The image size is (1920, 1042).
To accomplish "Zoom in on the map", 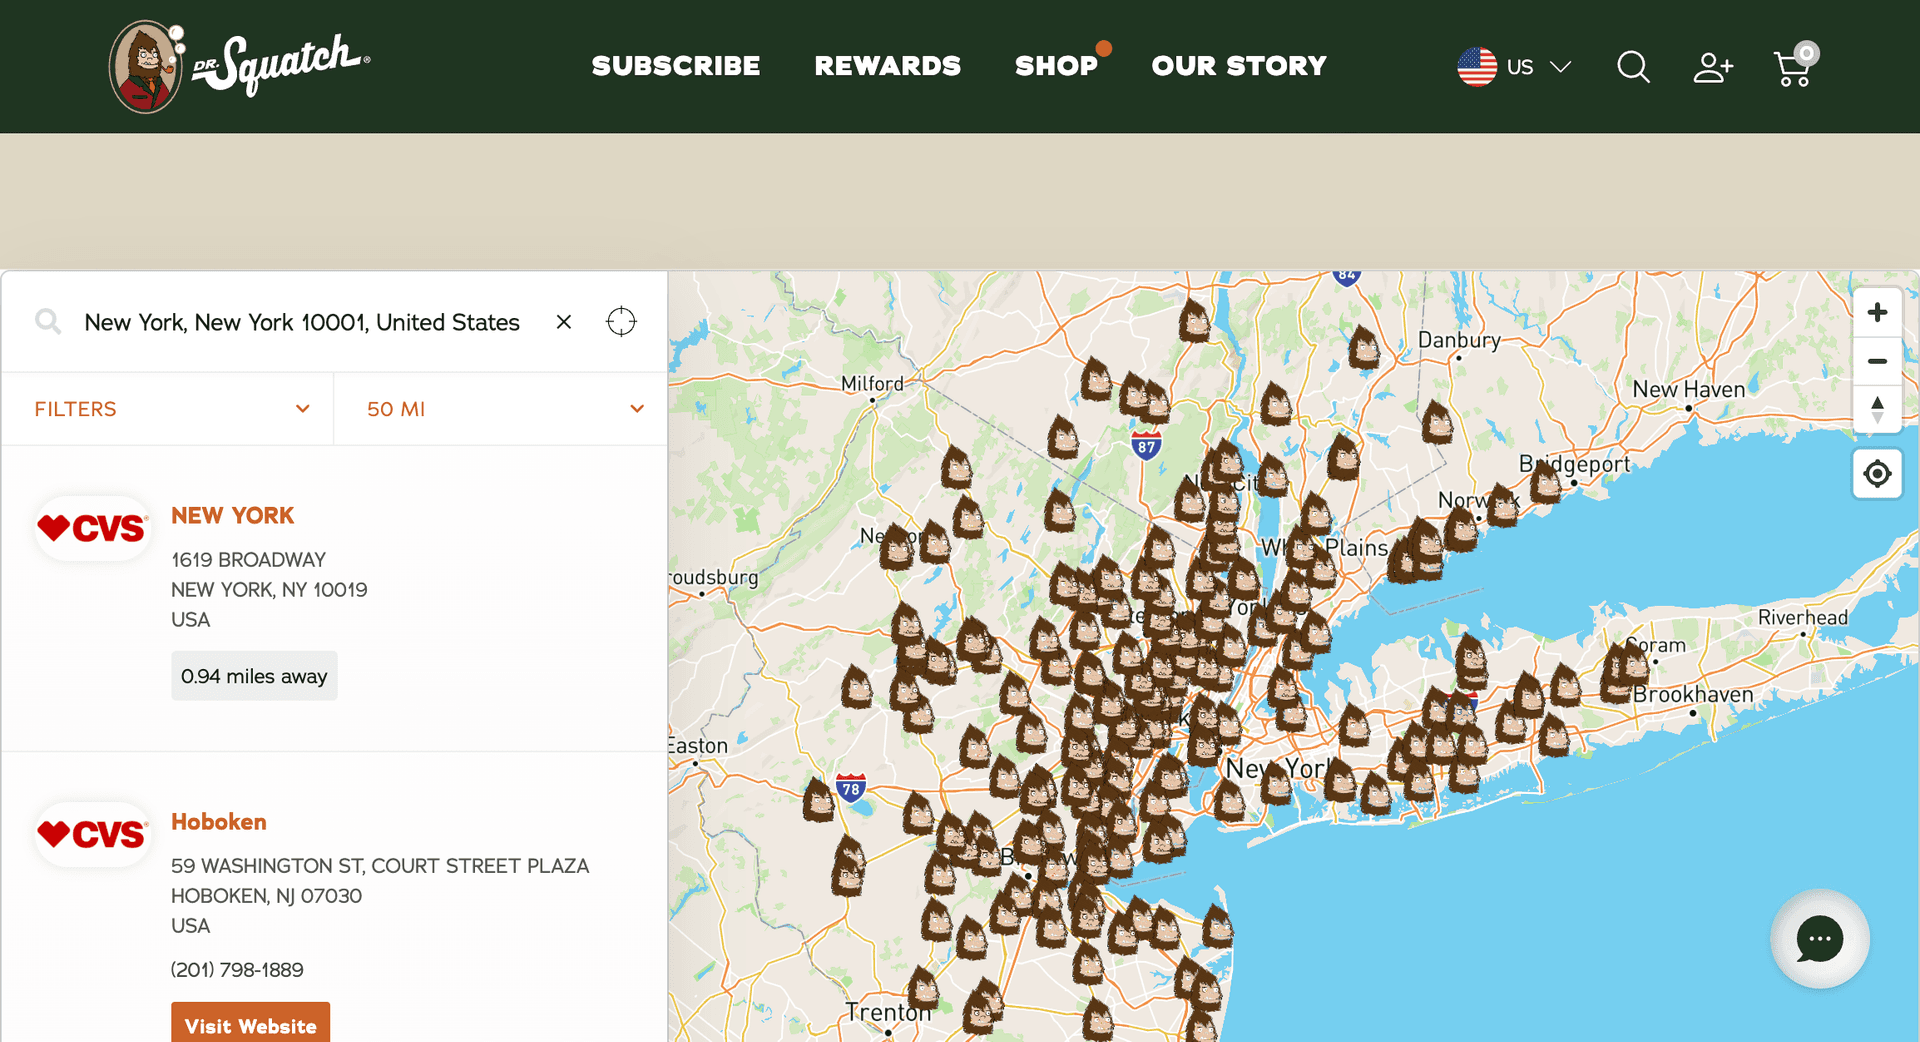I will click(x=1878, y=311).
